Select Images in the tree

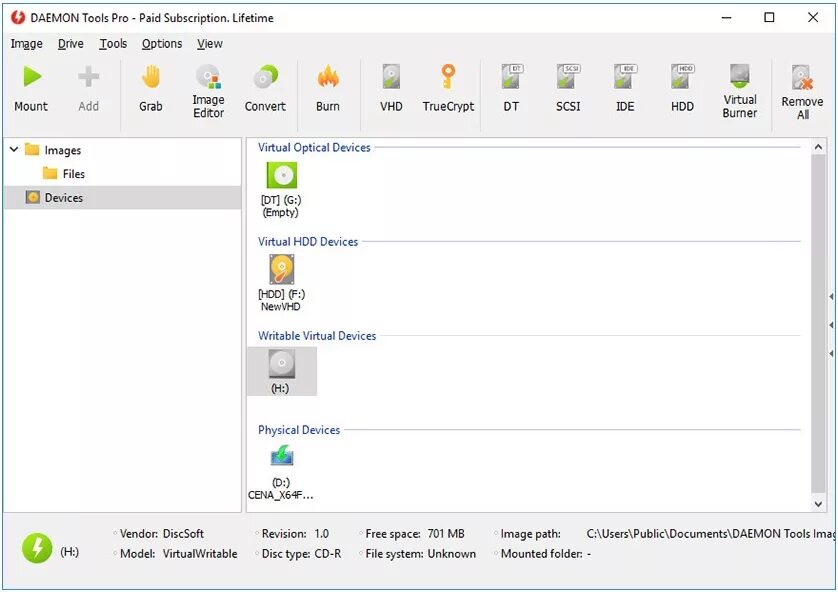(x=63, y=151)
